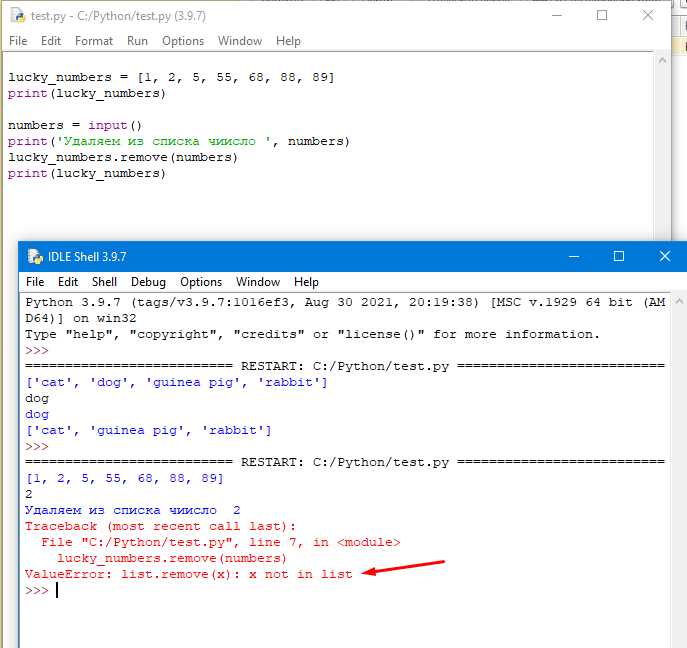Maximize the test.py editor window
Viewport: 687px width, 648px height.
click(602, 16)
